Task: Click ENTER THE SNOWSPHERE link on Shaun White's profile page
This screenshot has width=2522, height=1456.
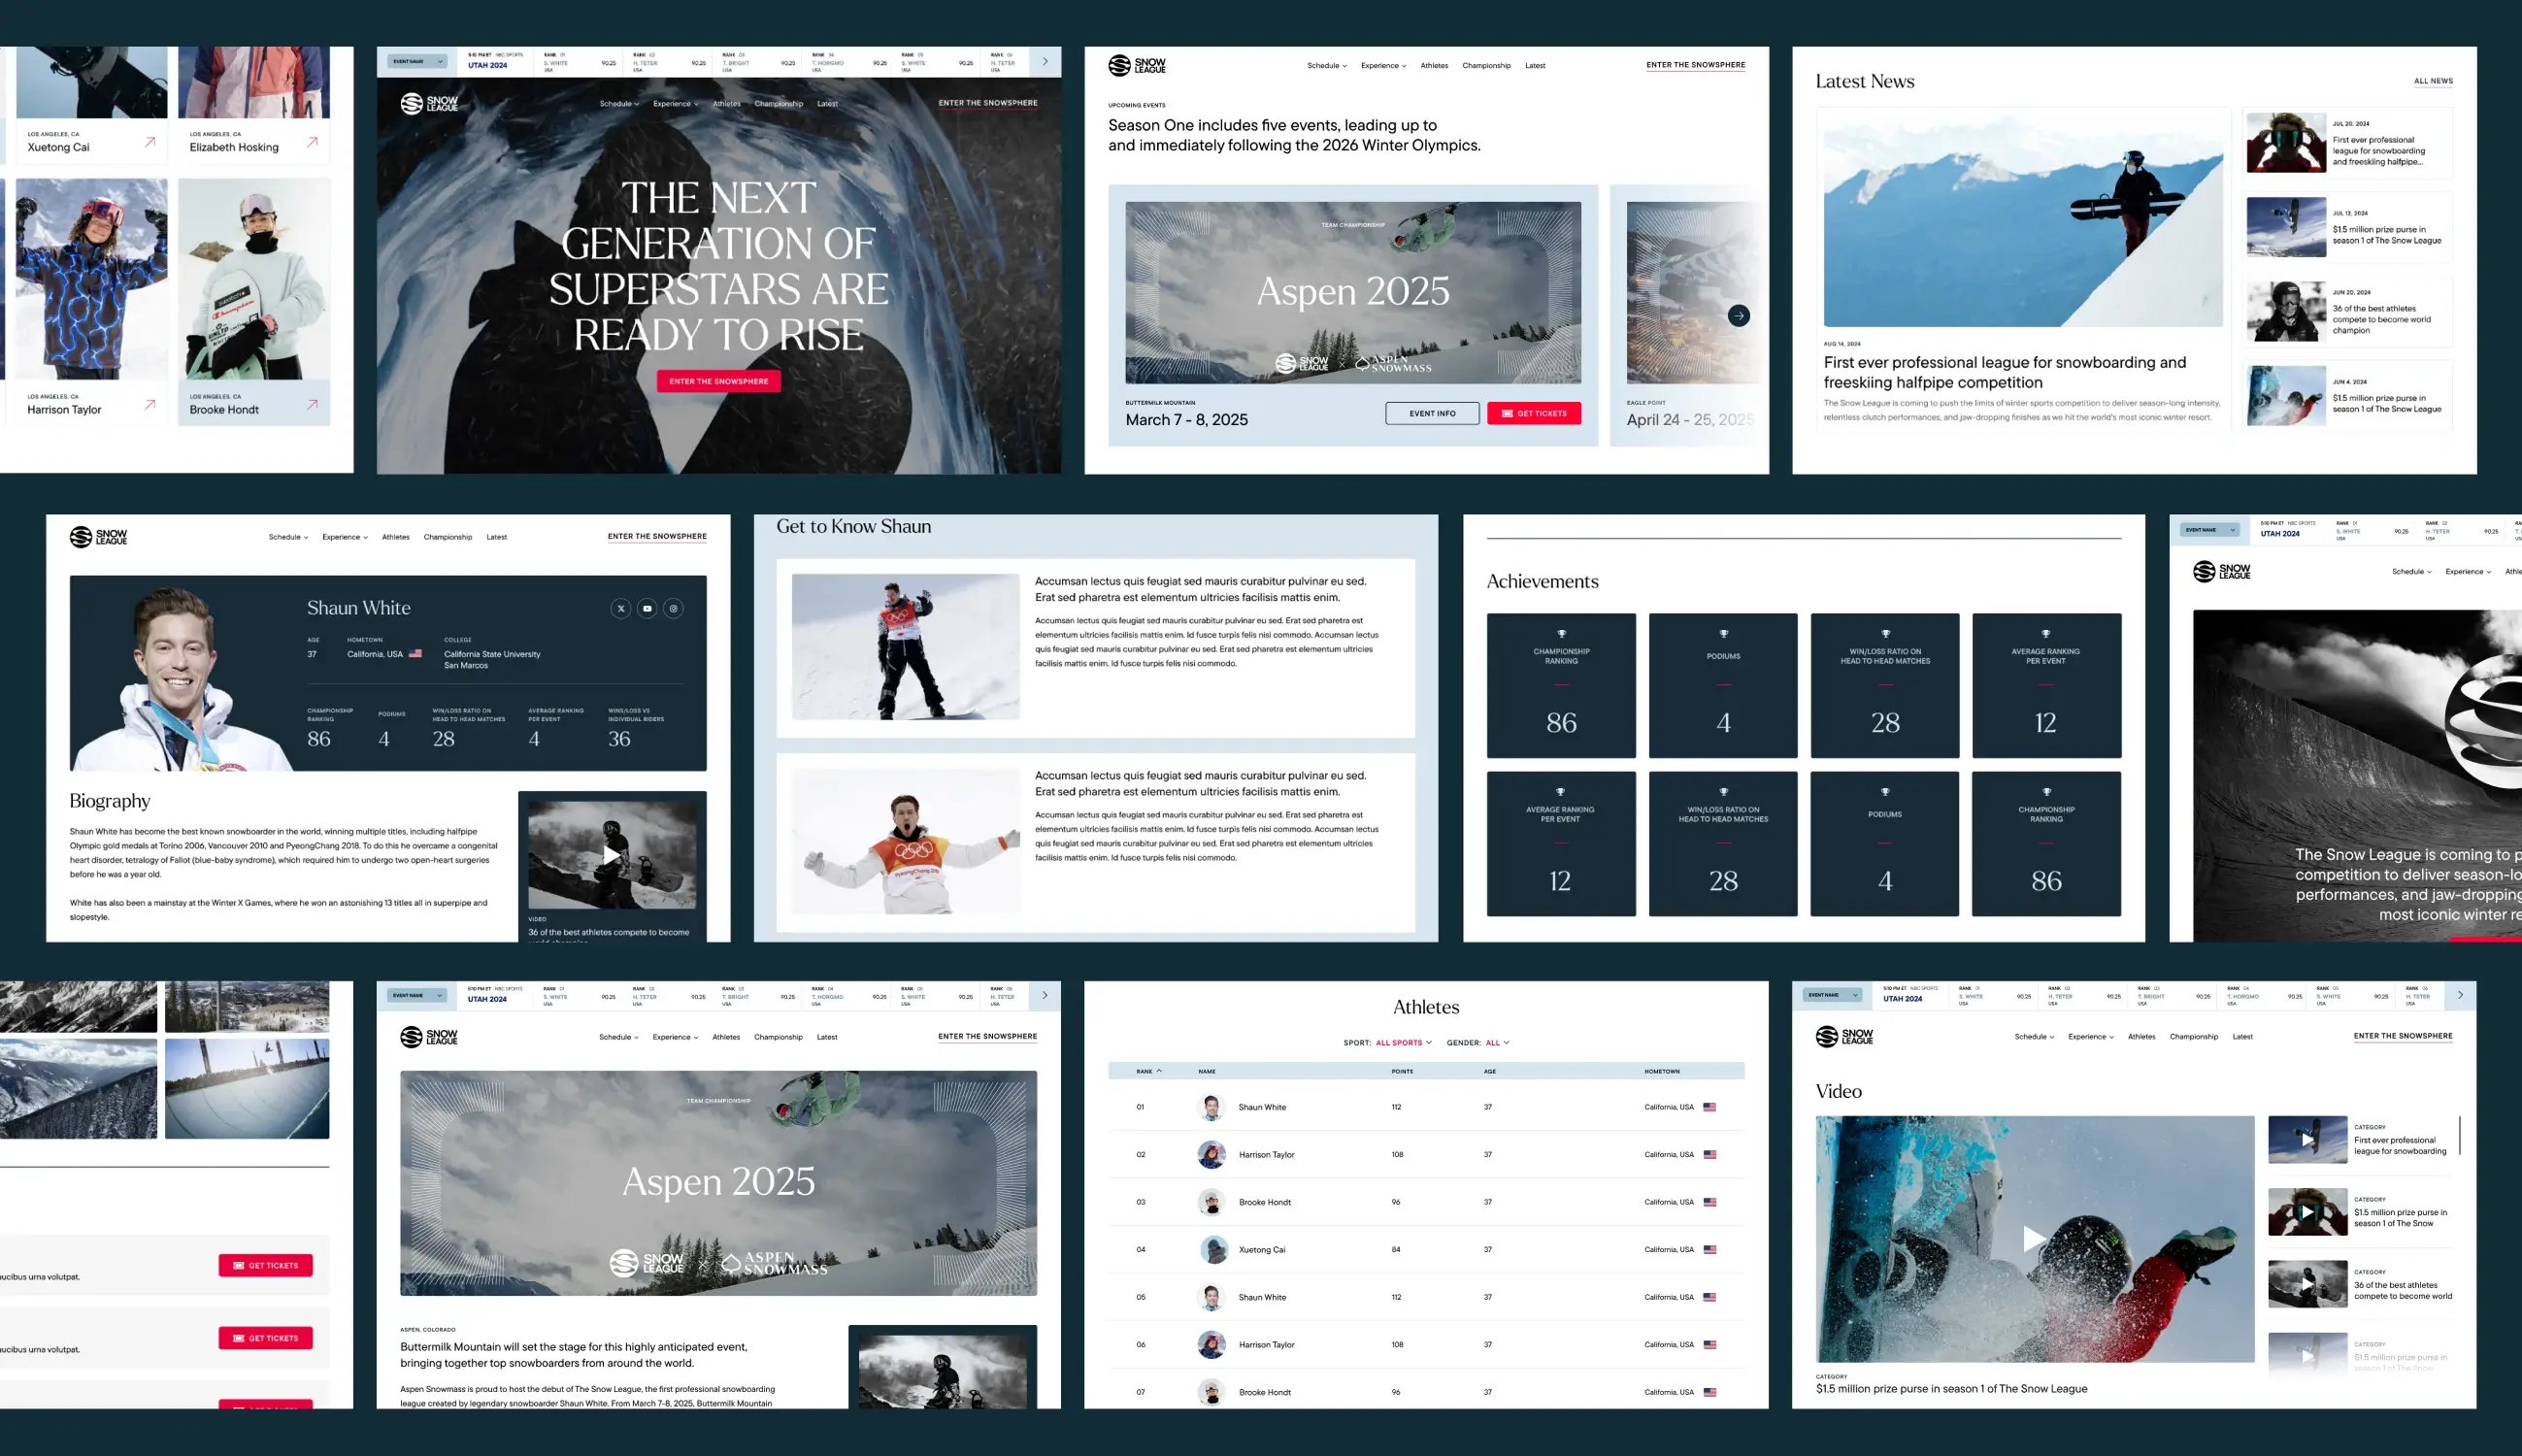Action: pos(657,537)
